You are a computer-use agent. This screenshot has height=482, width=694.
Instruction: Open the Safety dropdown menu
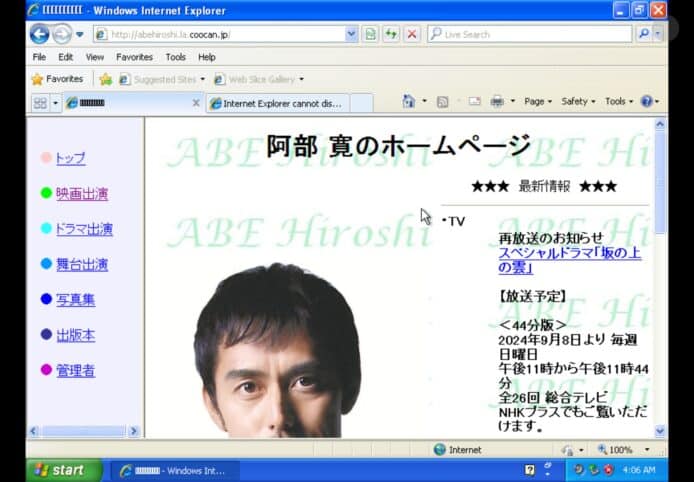click(577, 102)
